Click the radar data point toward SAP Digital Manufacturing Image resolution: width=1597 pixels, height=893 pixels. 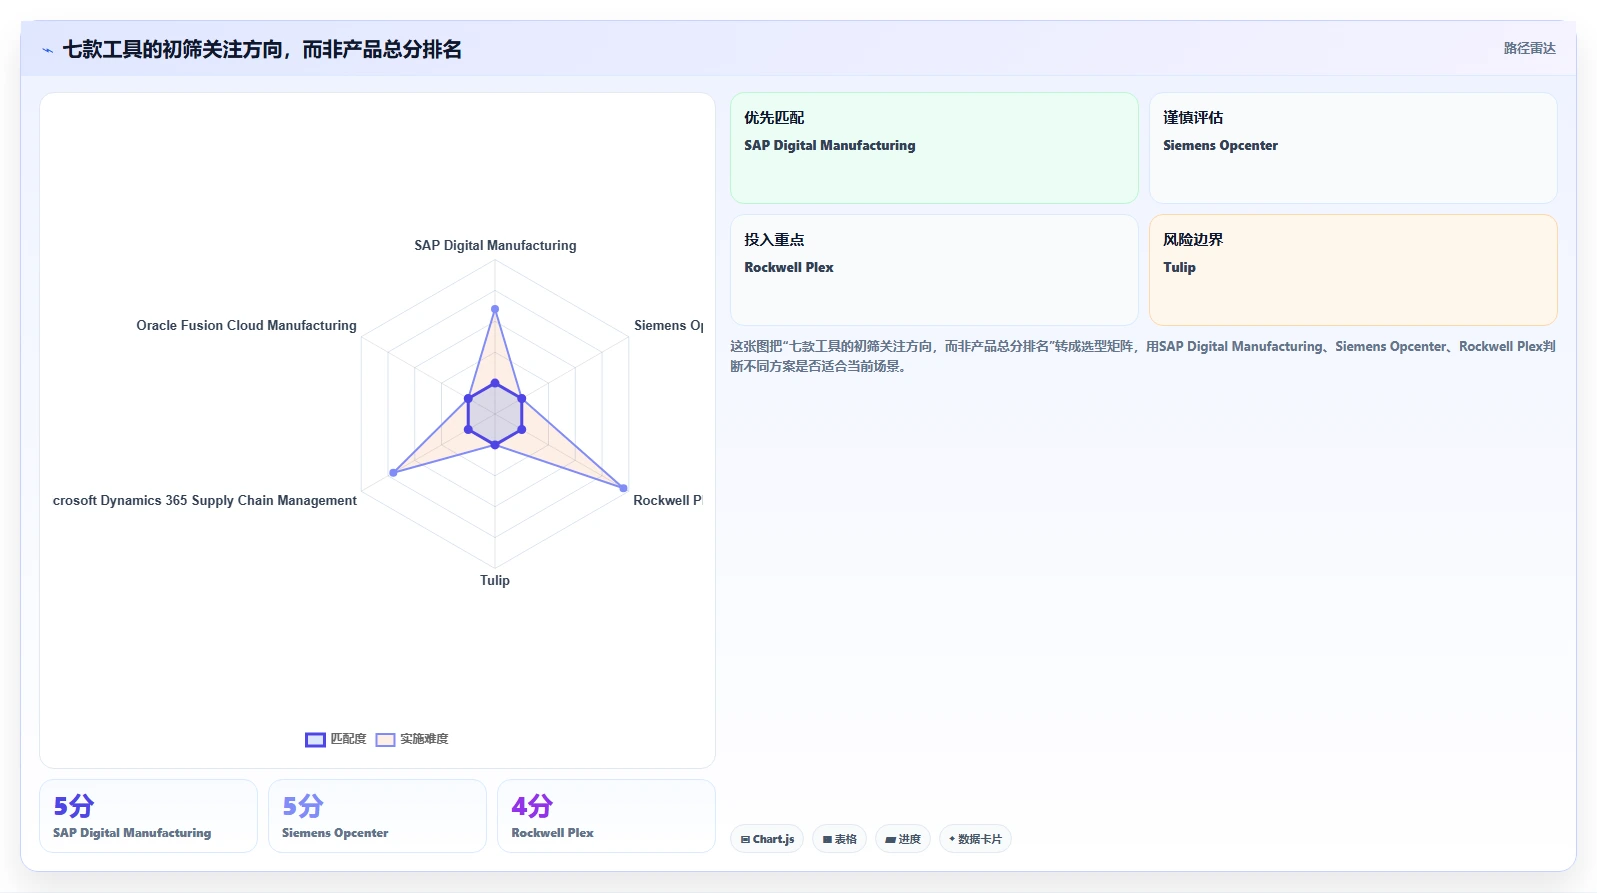(x=494, y=309)
